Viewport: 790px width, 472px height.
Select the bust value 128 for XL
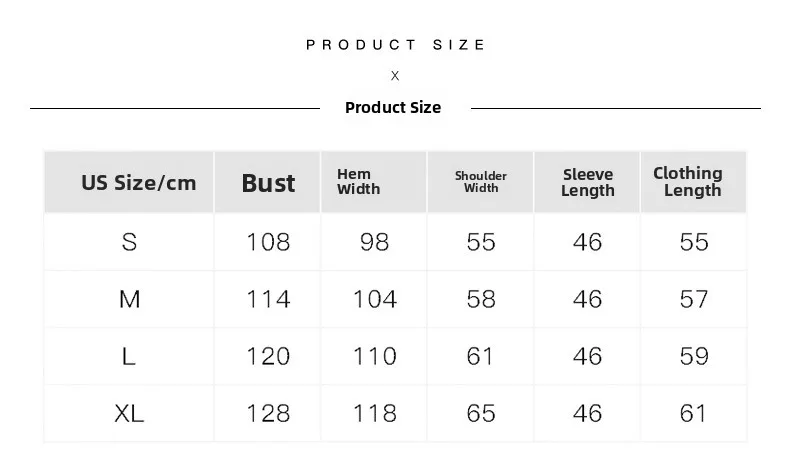tap(268, 414)
